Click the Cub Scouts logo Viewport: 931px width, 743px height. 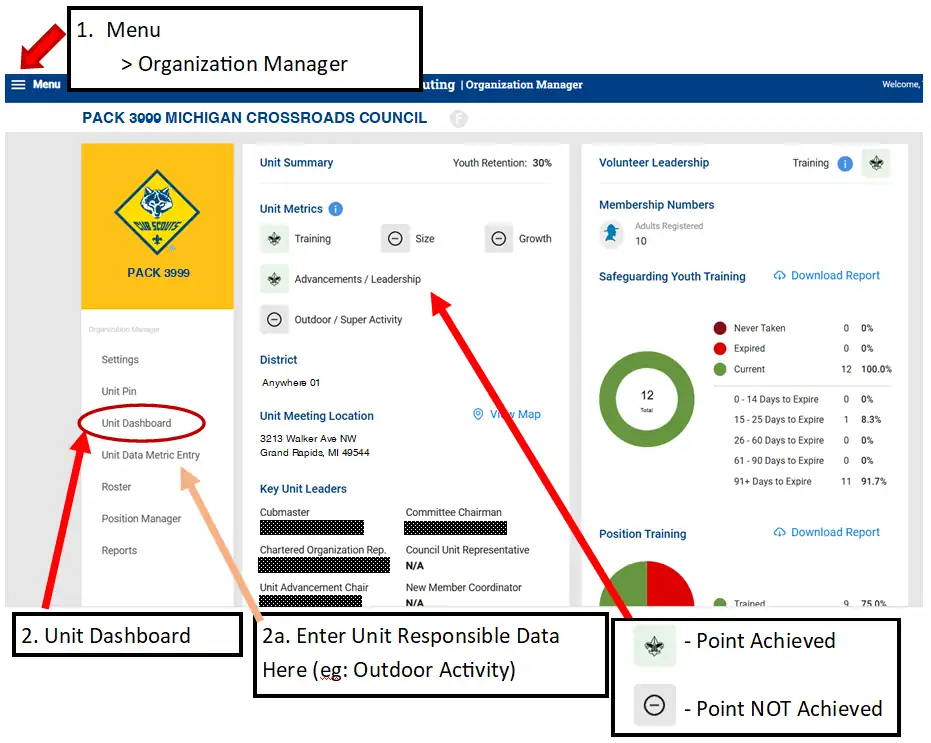click(x=157, y=212)
